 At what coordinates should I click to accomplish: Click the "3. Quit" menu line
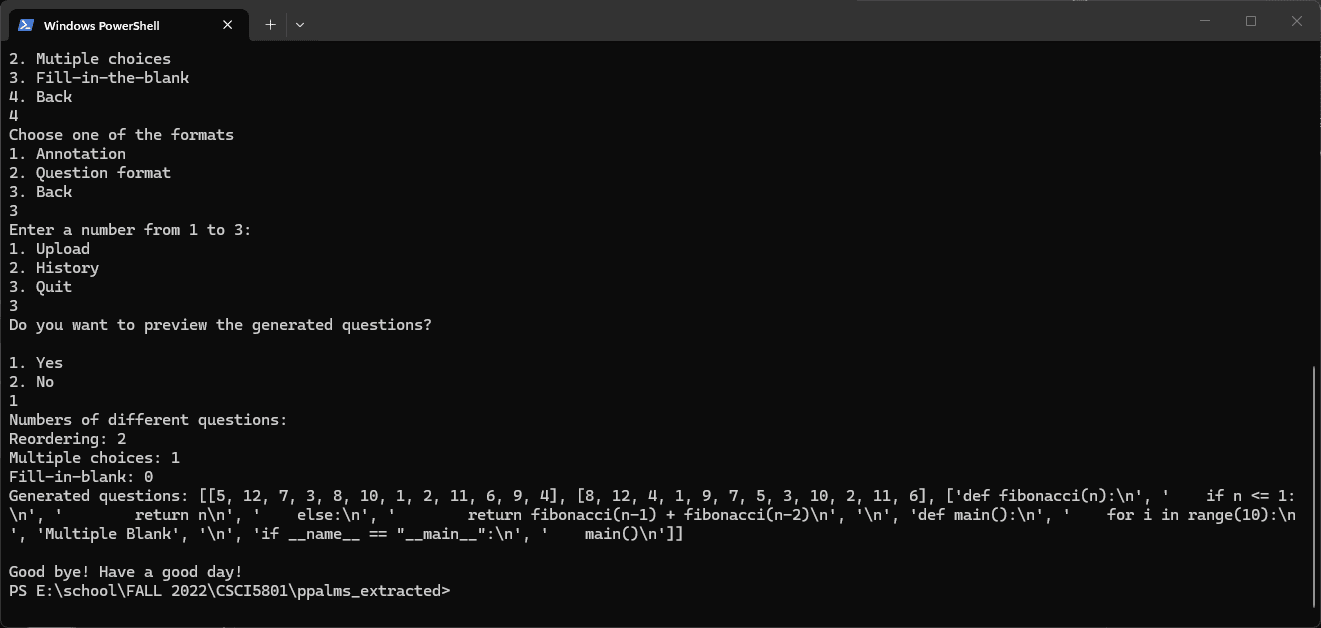pyautogui.click(x=41, y=287)
